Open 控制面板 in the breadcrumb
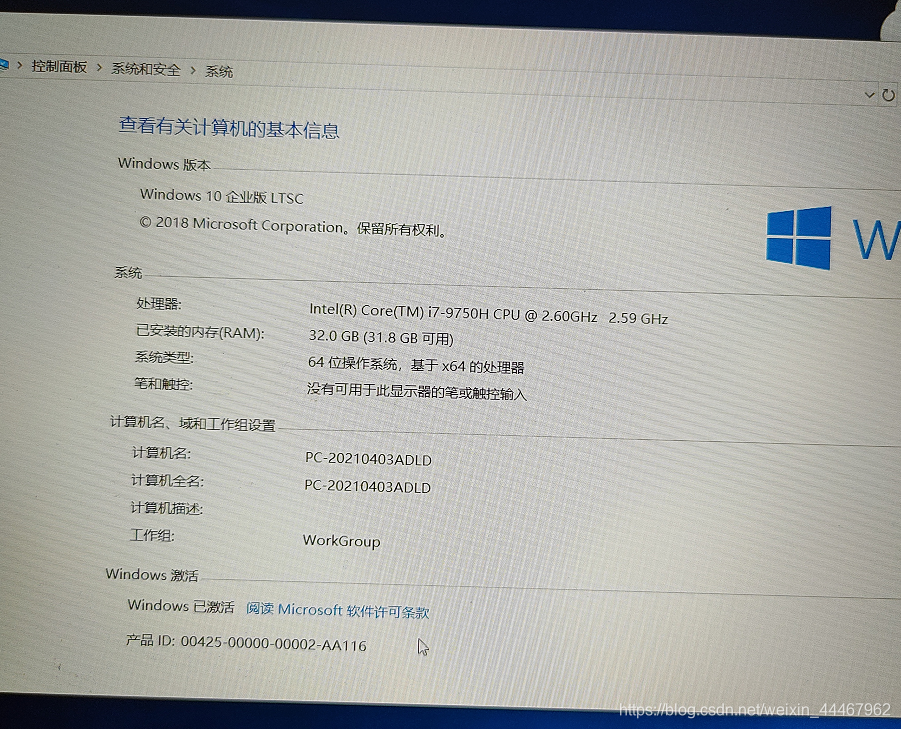Image resolution: width=901 pixels, height=729 pixels. (59, 67)
